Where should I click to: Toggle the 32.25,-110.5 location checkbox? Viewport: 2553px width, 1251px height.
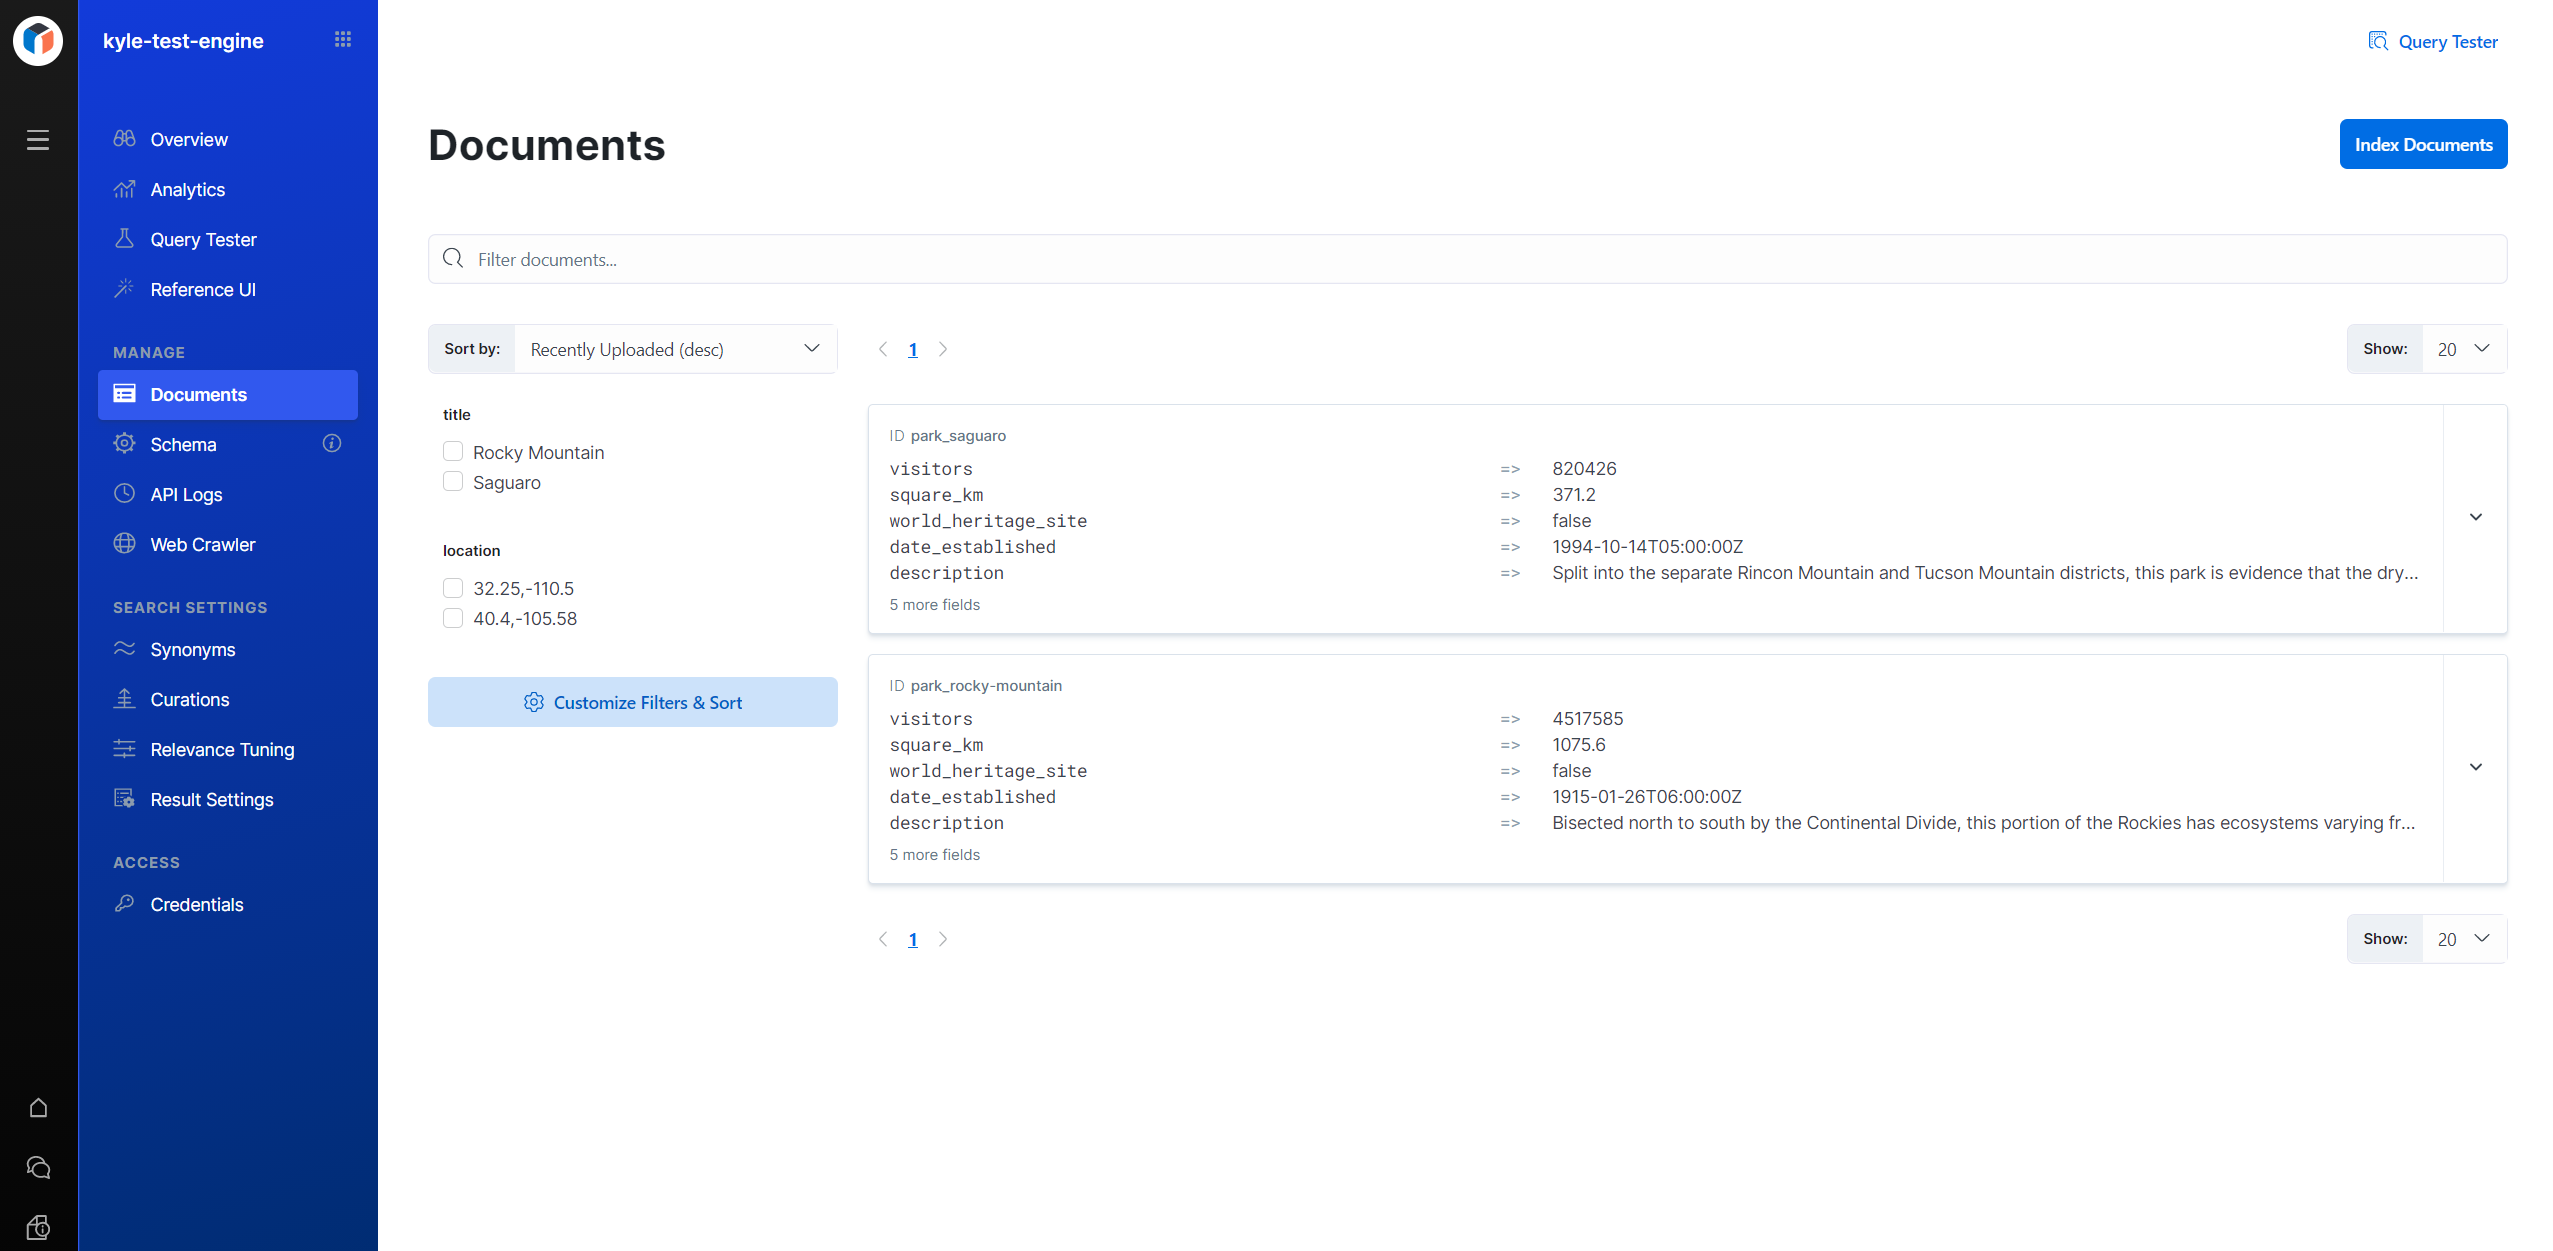pyautogui.click(x=453, y=588)
